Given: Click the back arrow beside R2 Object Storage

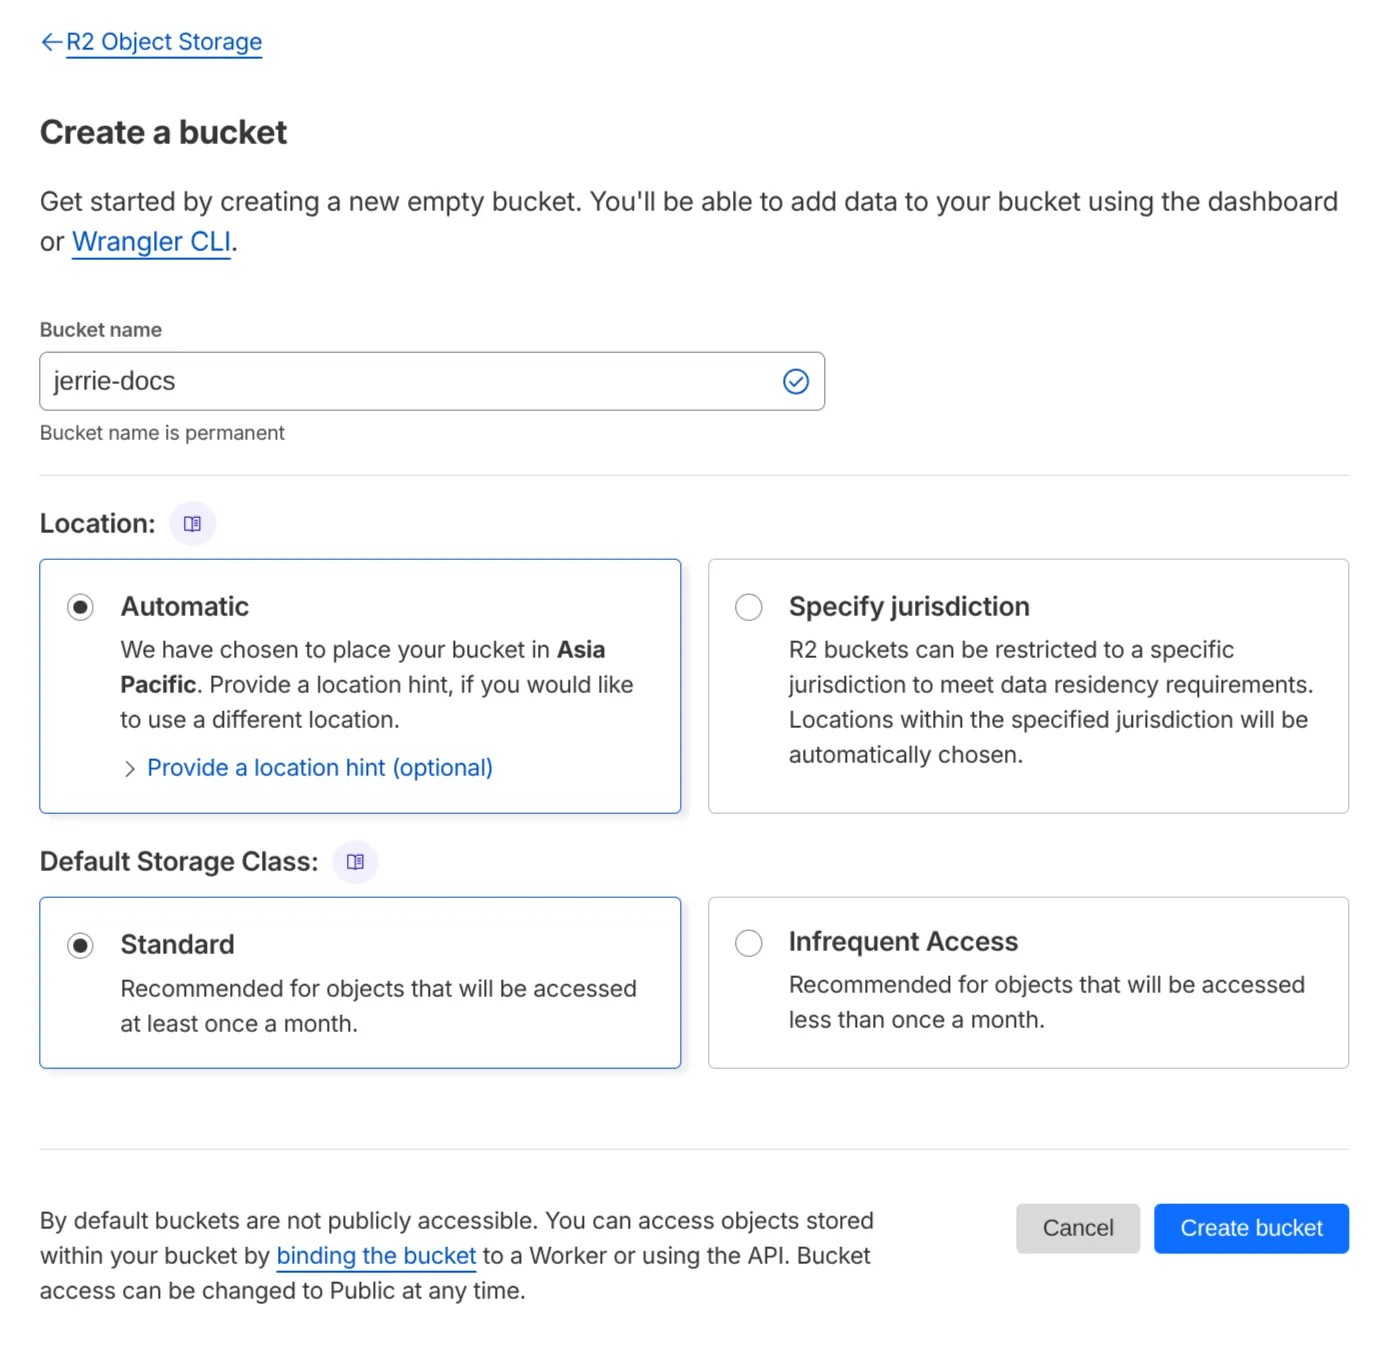Looking at the screenshot, I should tap(50, 41).
